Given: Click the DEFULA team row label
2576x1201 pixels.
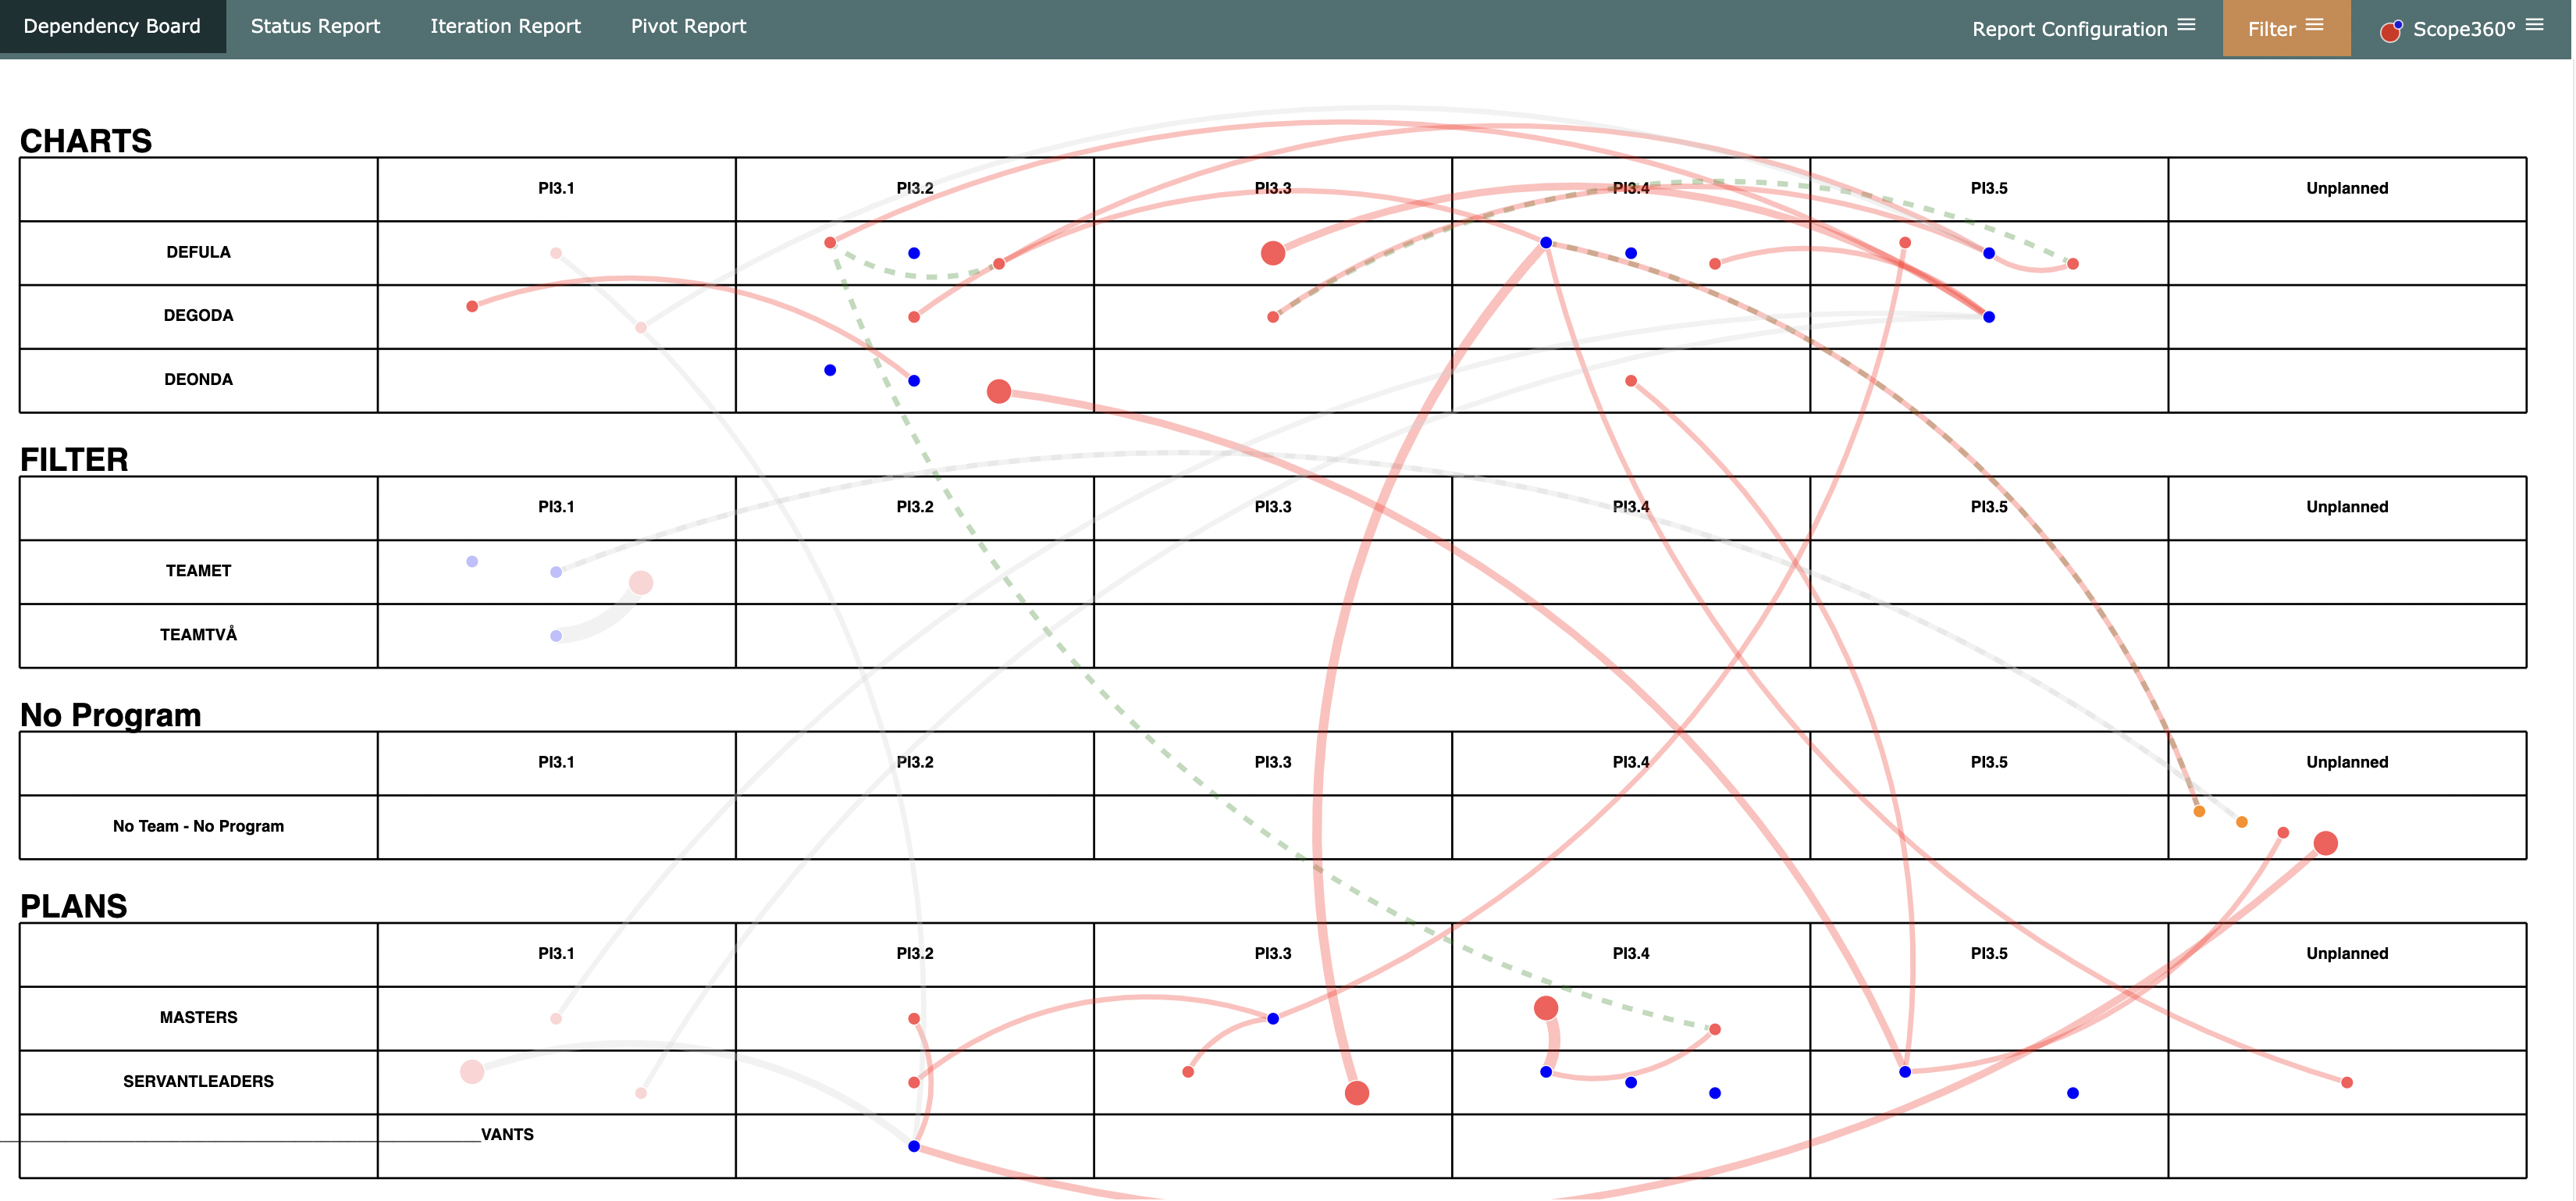Looking at the screenshot, I should click(198, 252).
